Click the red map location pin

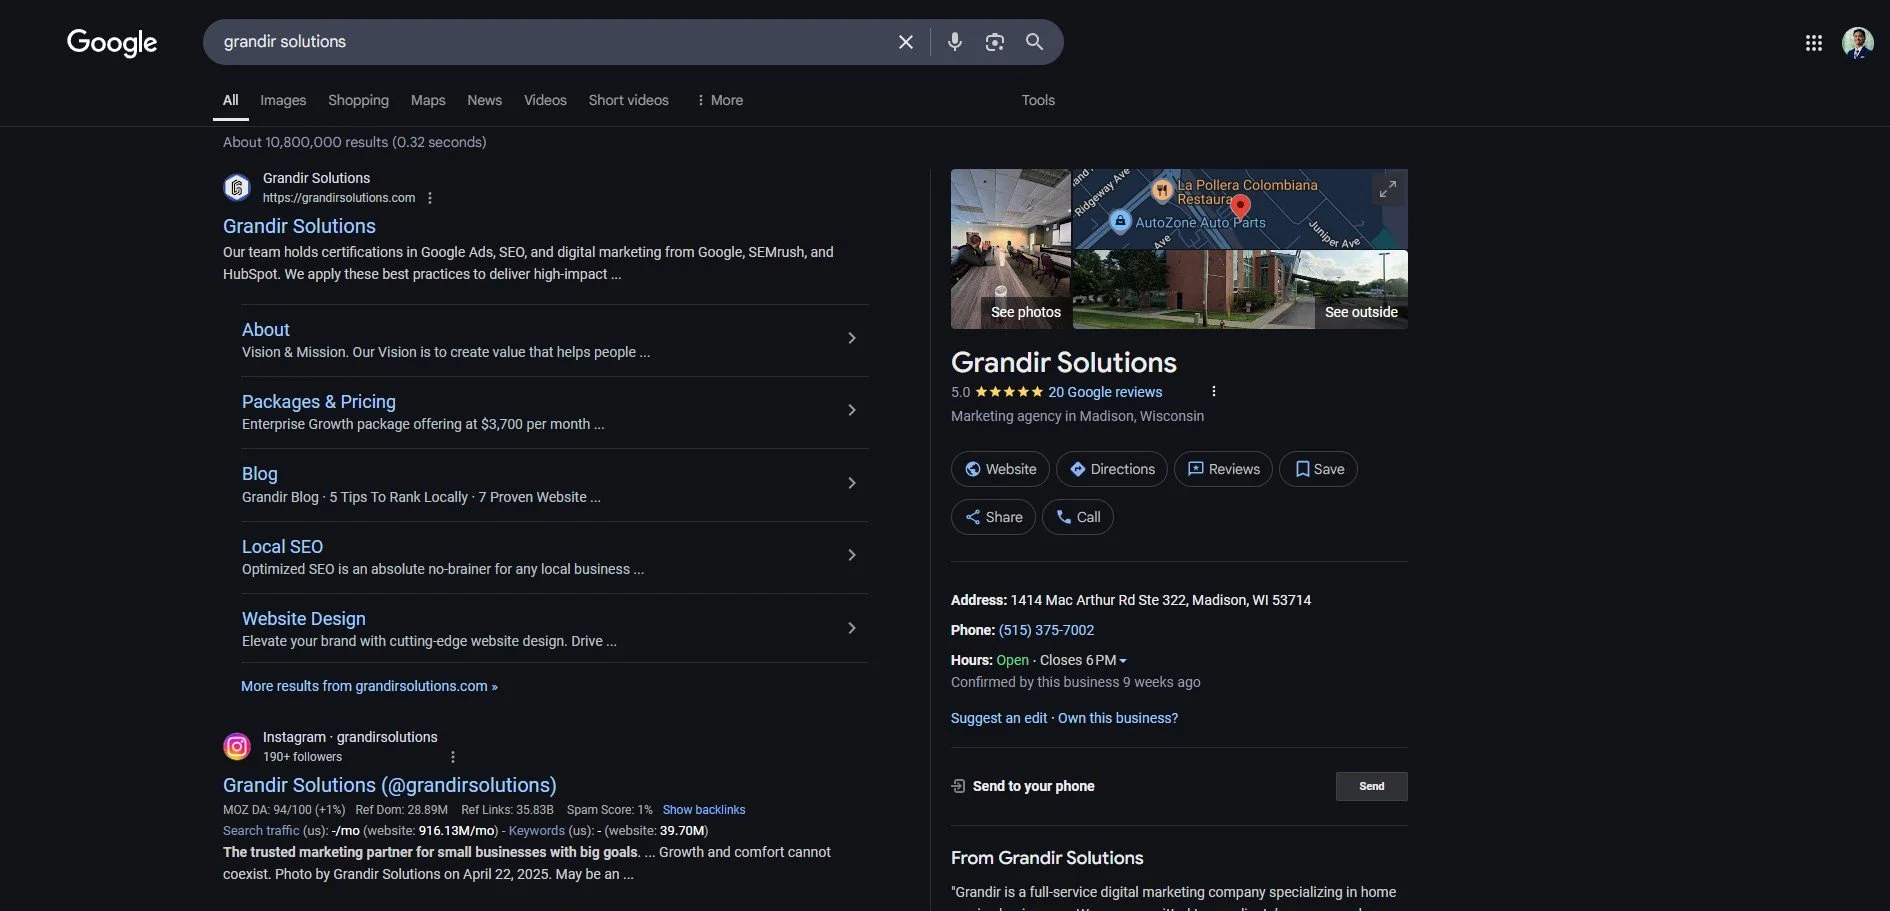pos(1241,206)
